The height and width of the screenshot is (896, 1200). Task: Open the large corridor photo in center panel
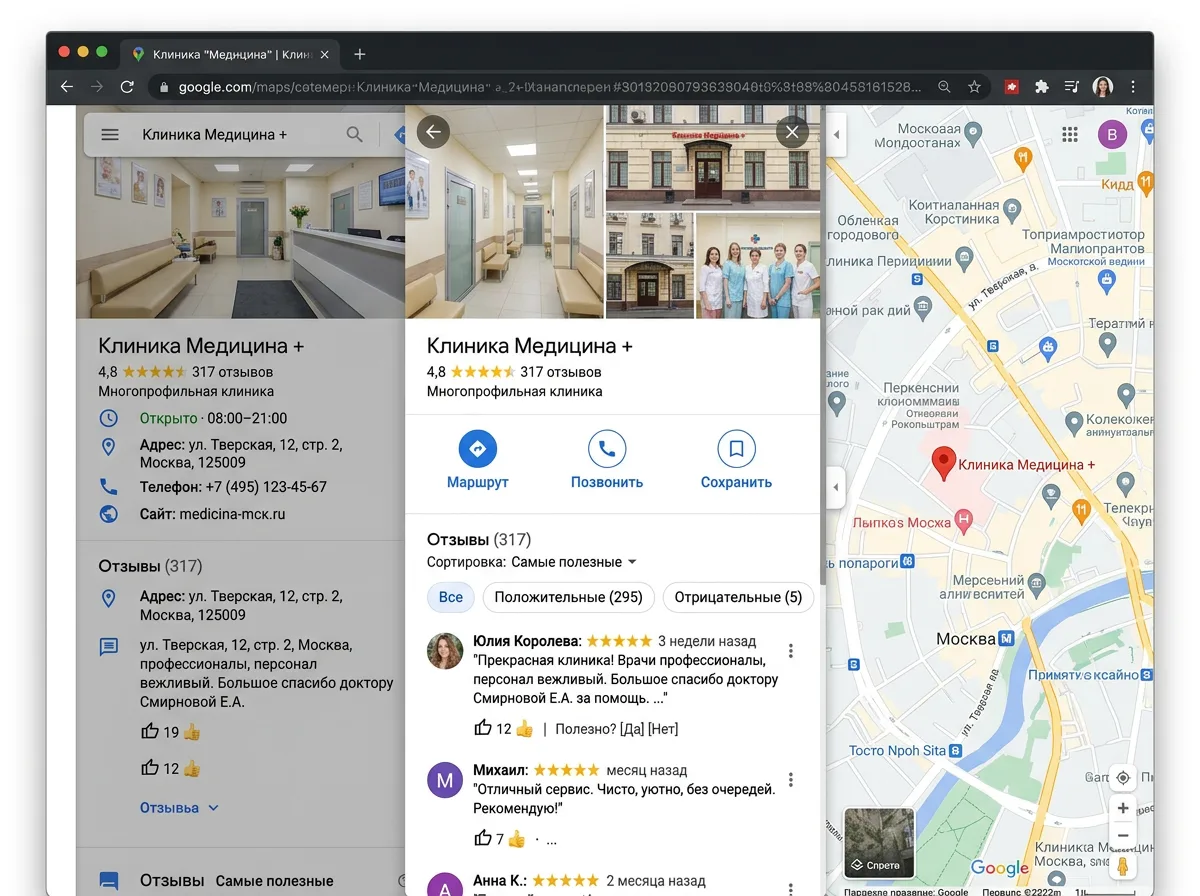(x=504, y=211)
